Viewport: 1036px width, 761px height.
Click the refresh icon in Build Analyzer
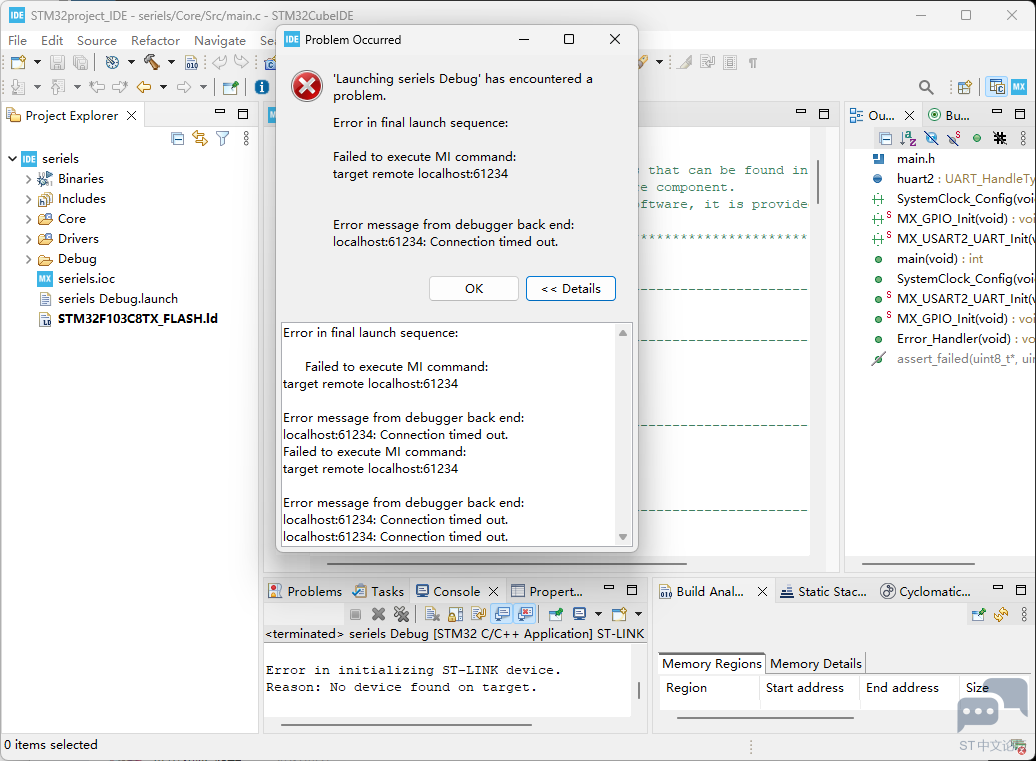1001,614
